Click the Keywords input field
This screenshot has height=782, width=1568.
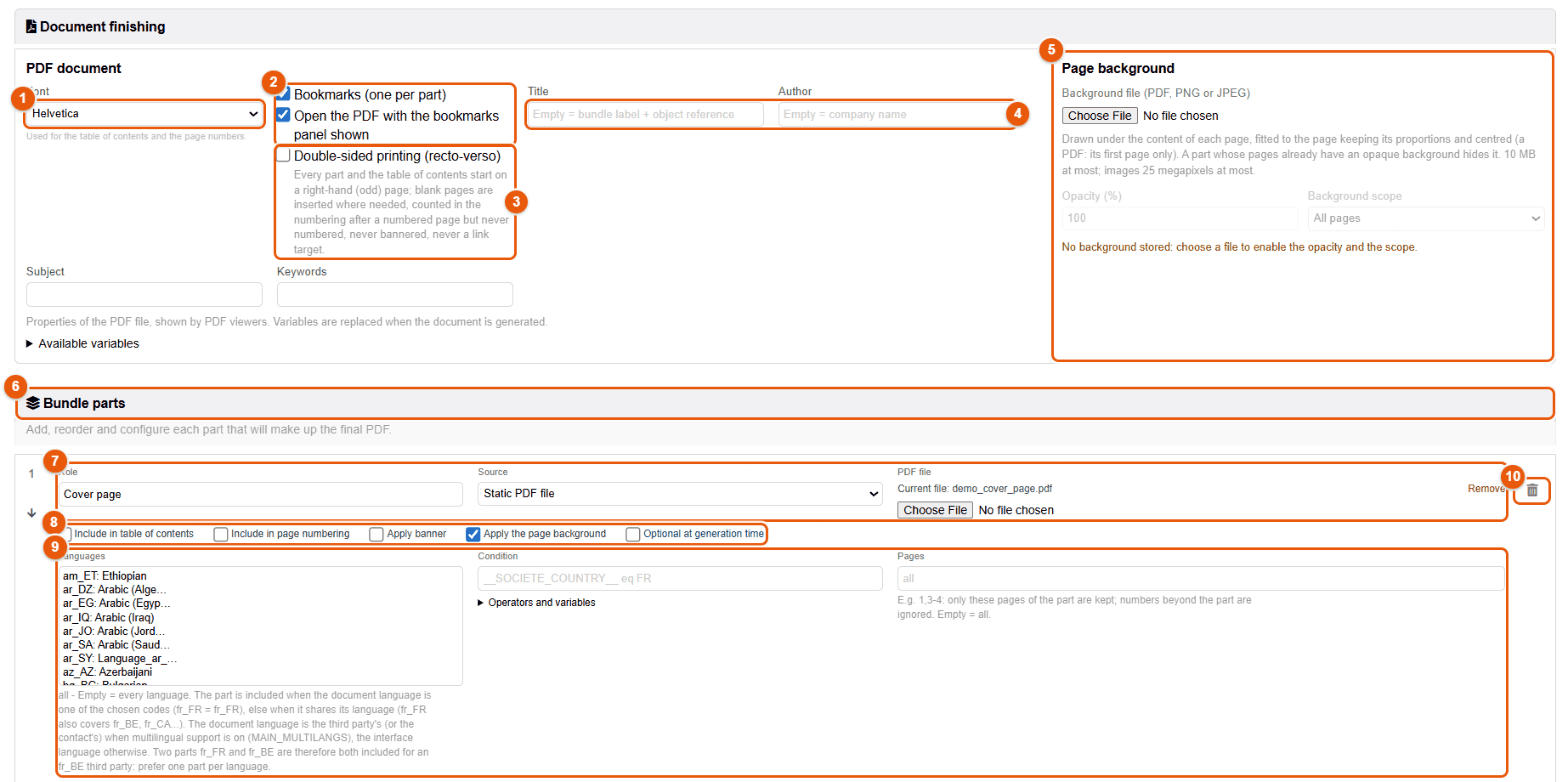(395, 294)
